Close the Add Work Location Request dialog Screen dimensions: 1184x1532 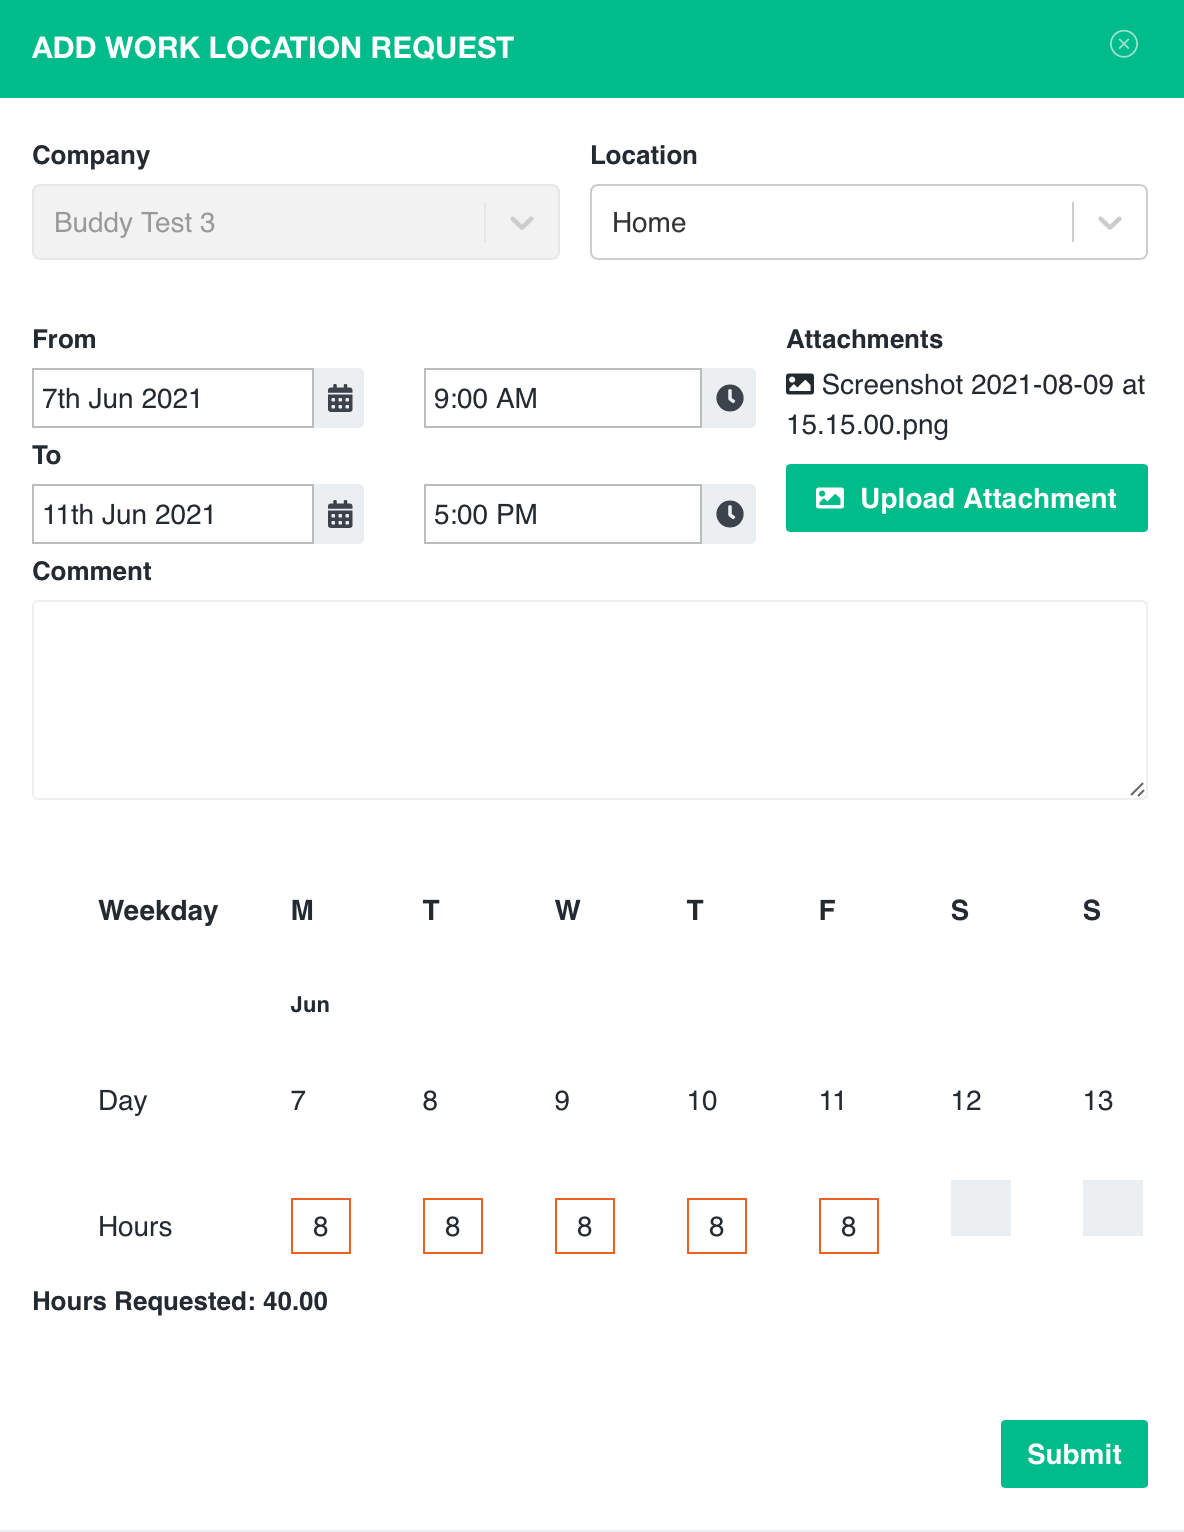[x=1124, y=44]
